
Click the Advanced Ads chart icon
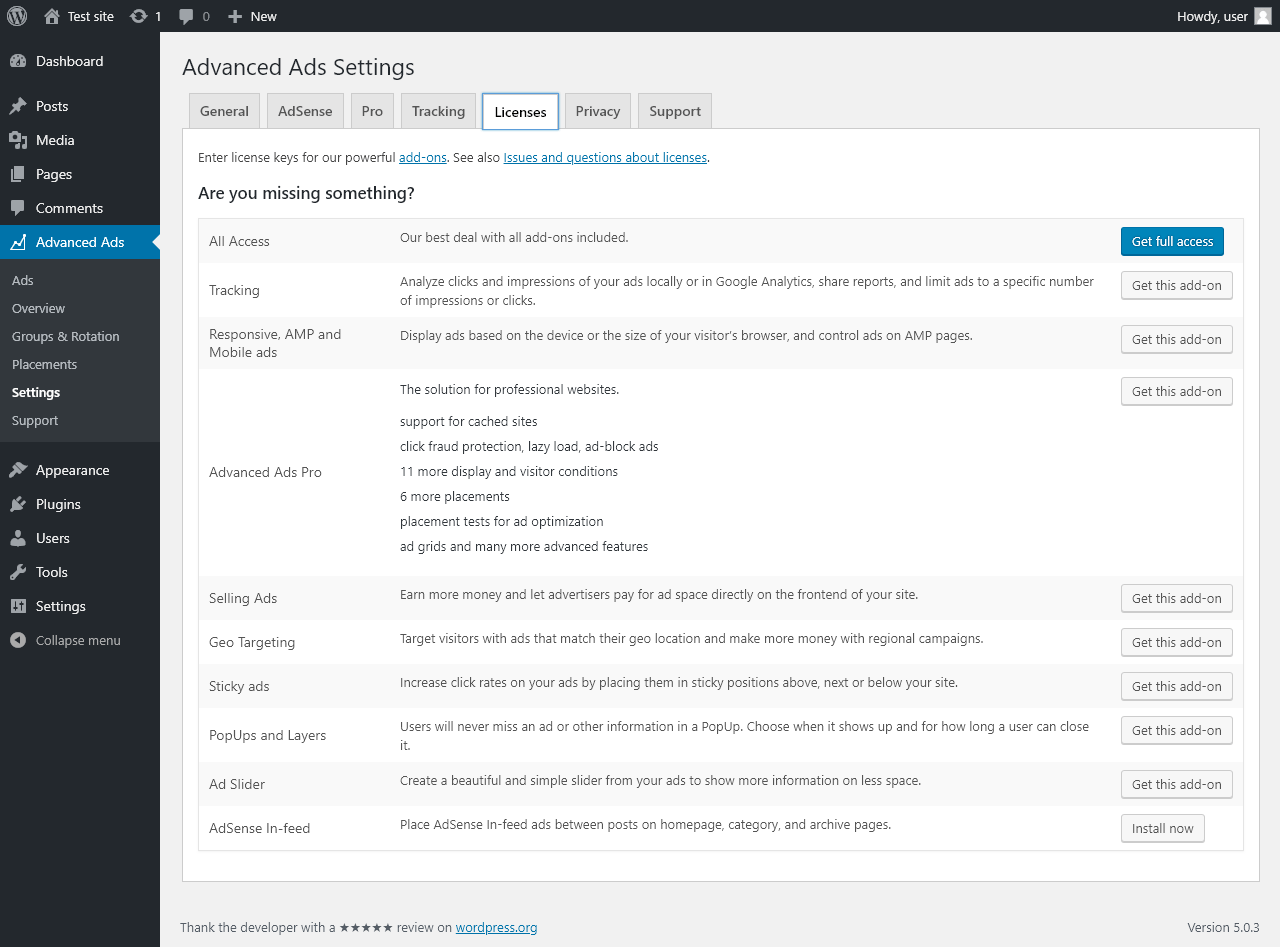[x=18, y=242]
